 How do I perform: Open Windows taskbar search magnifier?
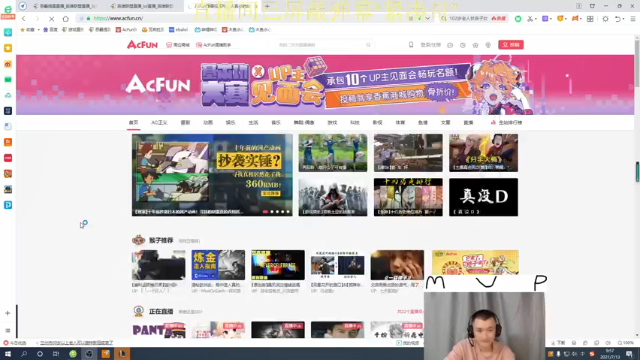pyautogui.click(x=24, y=354)
